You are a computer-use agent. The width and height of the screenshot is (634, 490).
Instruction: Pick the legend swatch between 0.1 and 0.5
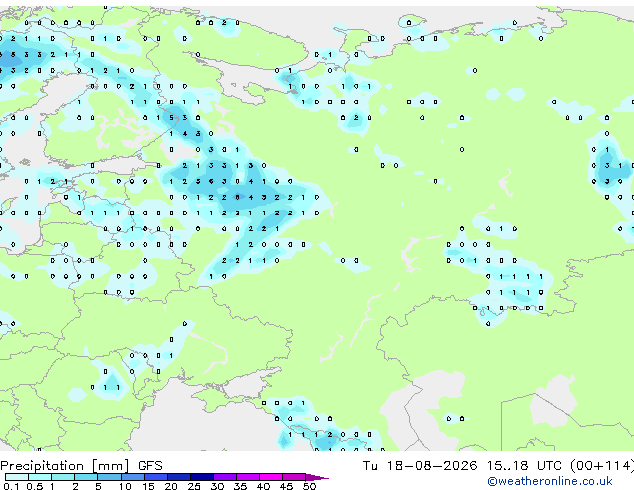tap(17, 477)
